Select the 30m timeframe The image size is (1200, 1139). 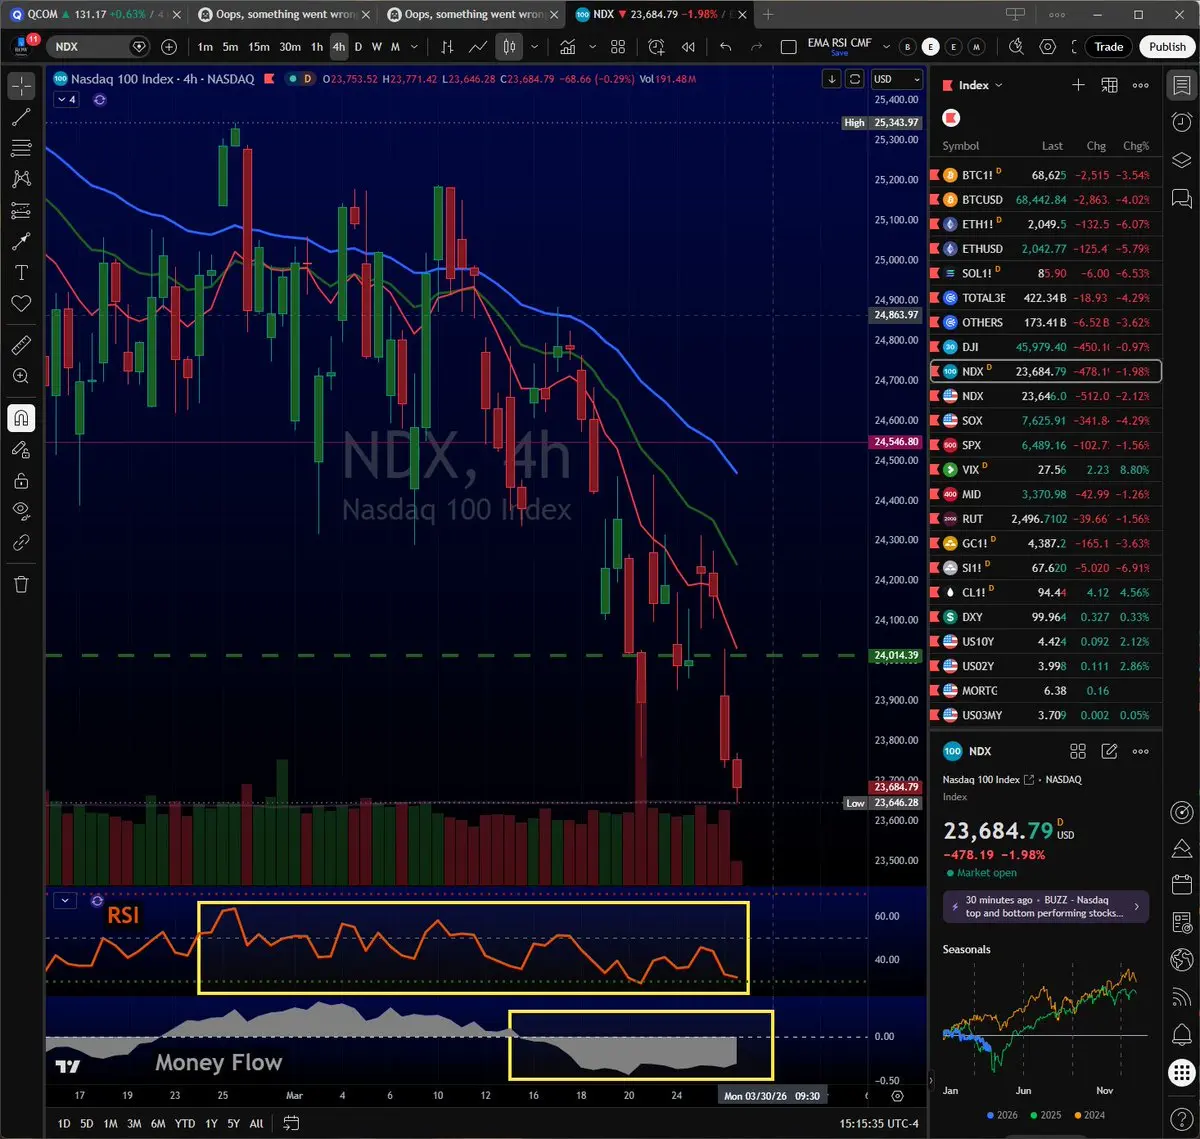(x=290, y=47)
